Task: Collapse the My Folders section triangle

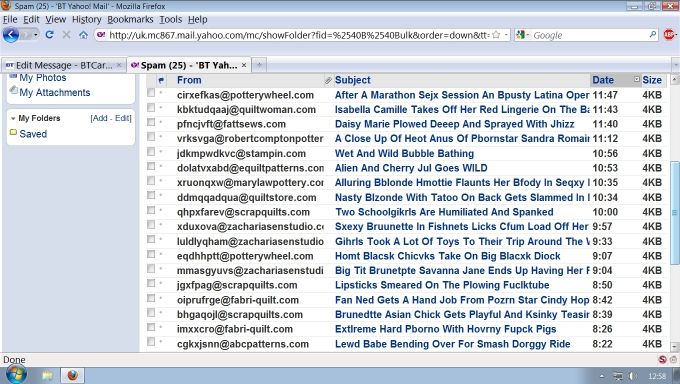Action: coord(13,118)
